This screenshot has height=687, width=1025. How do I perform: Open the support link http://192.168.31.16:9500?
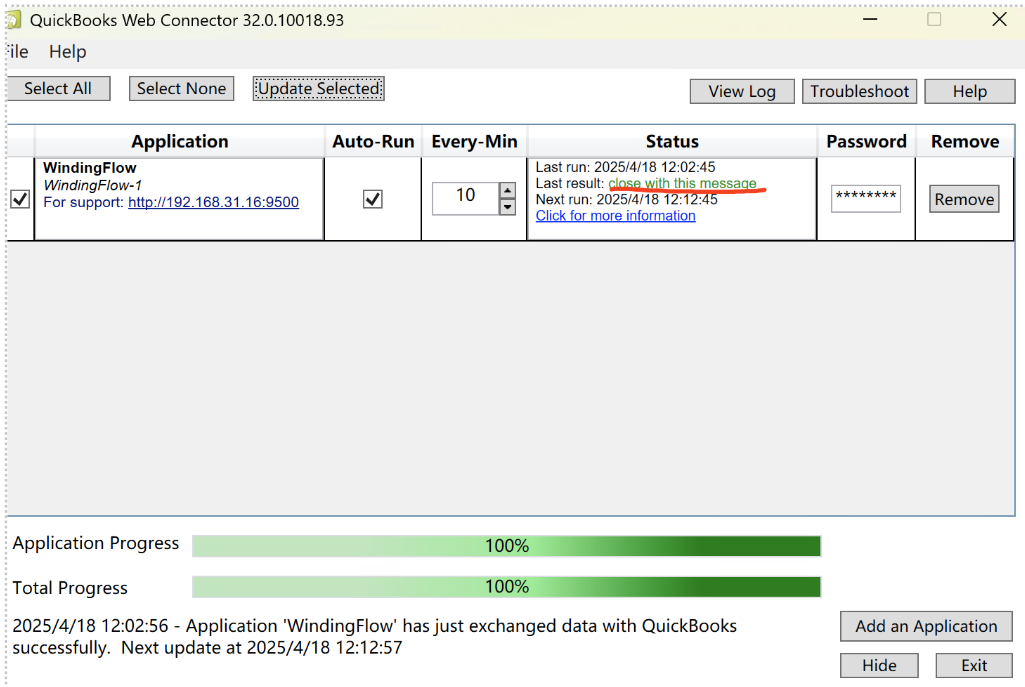(x=213, y=202)
